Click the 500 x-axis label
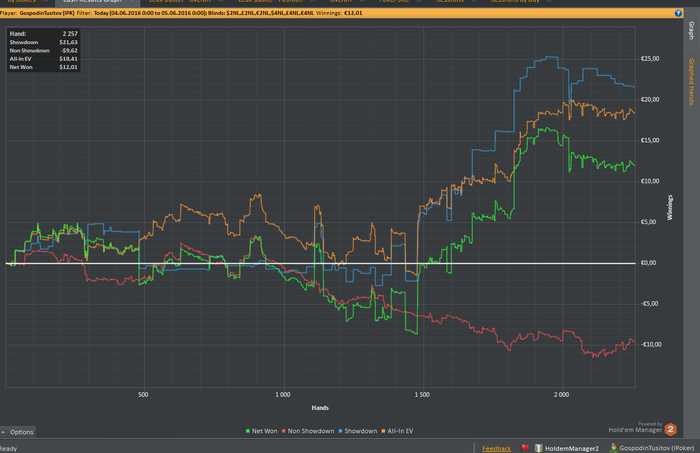Image resolution: width=700 pixels, height=453 pixels. point(143,395)
